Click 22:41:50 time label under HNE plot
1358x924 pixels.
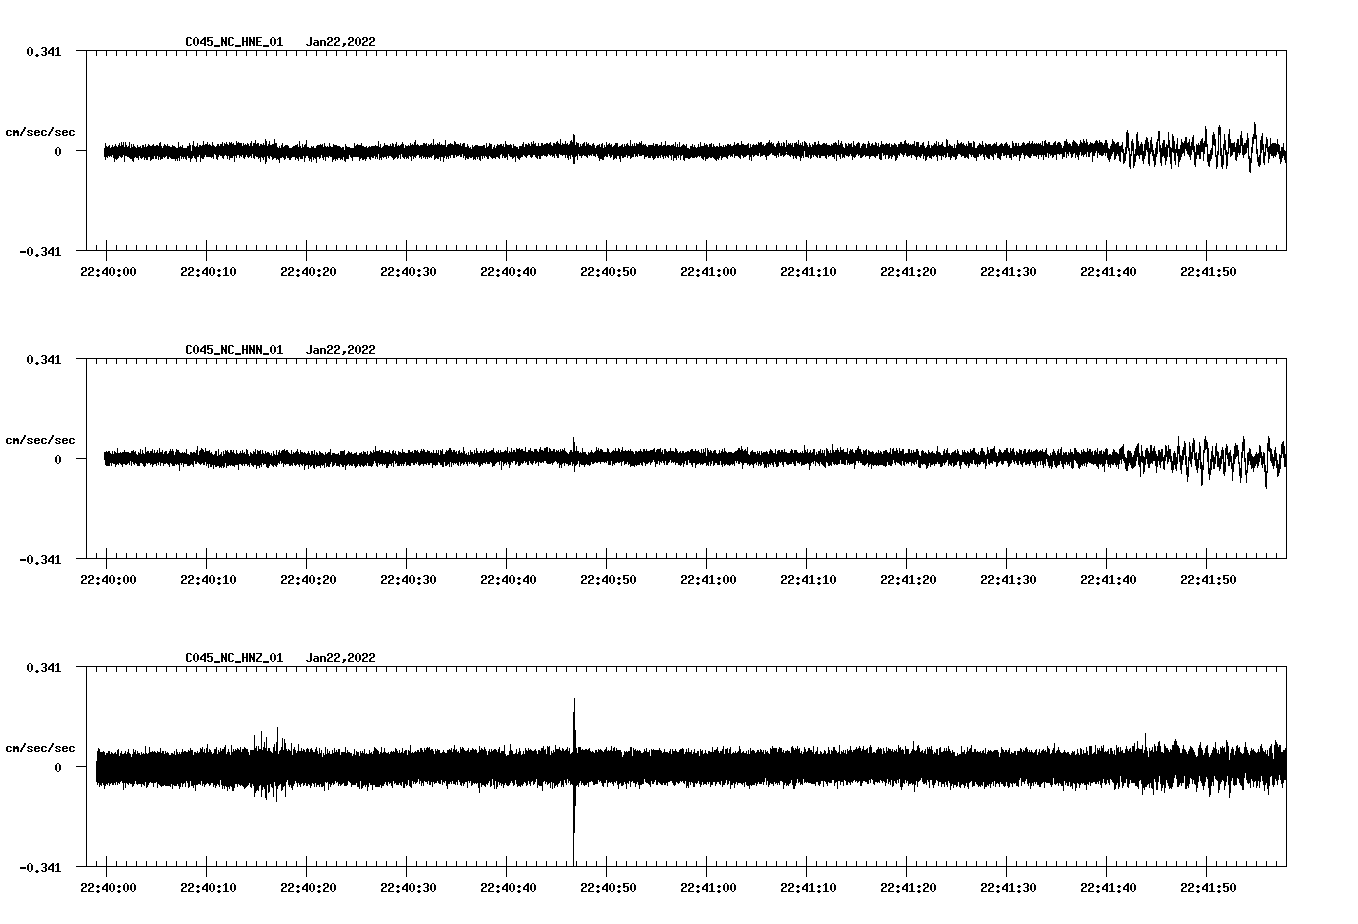point(1208,272)
